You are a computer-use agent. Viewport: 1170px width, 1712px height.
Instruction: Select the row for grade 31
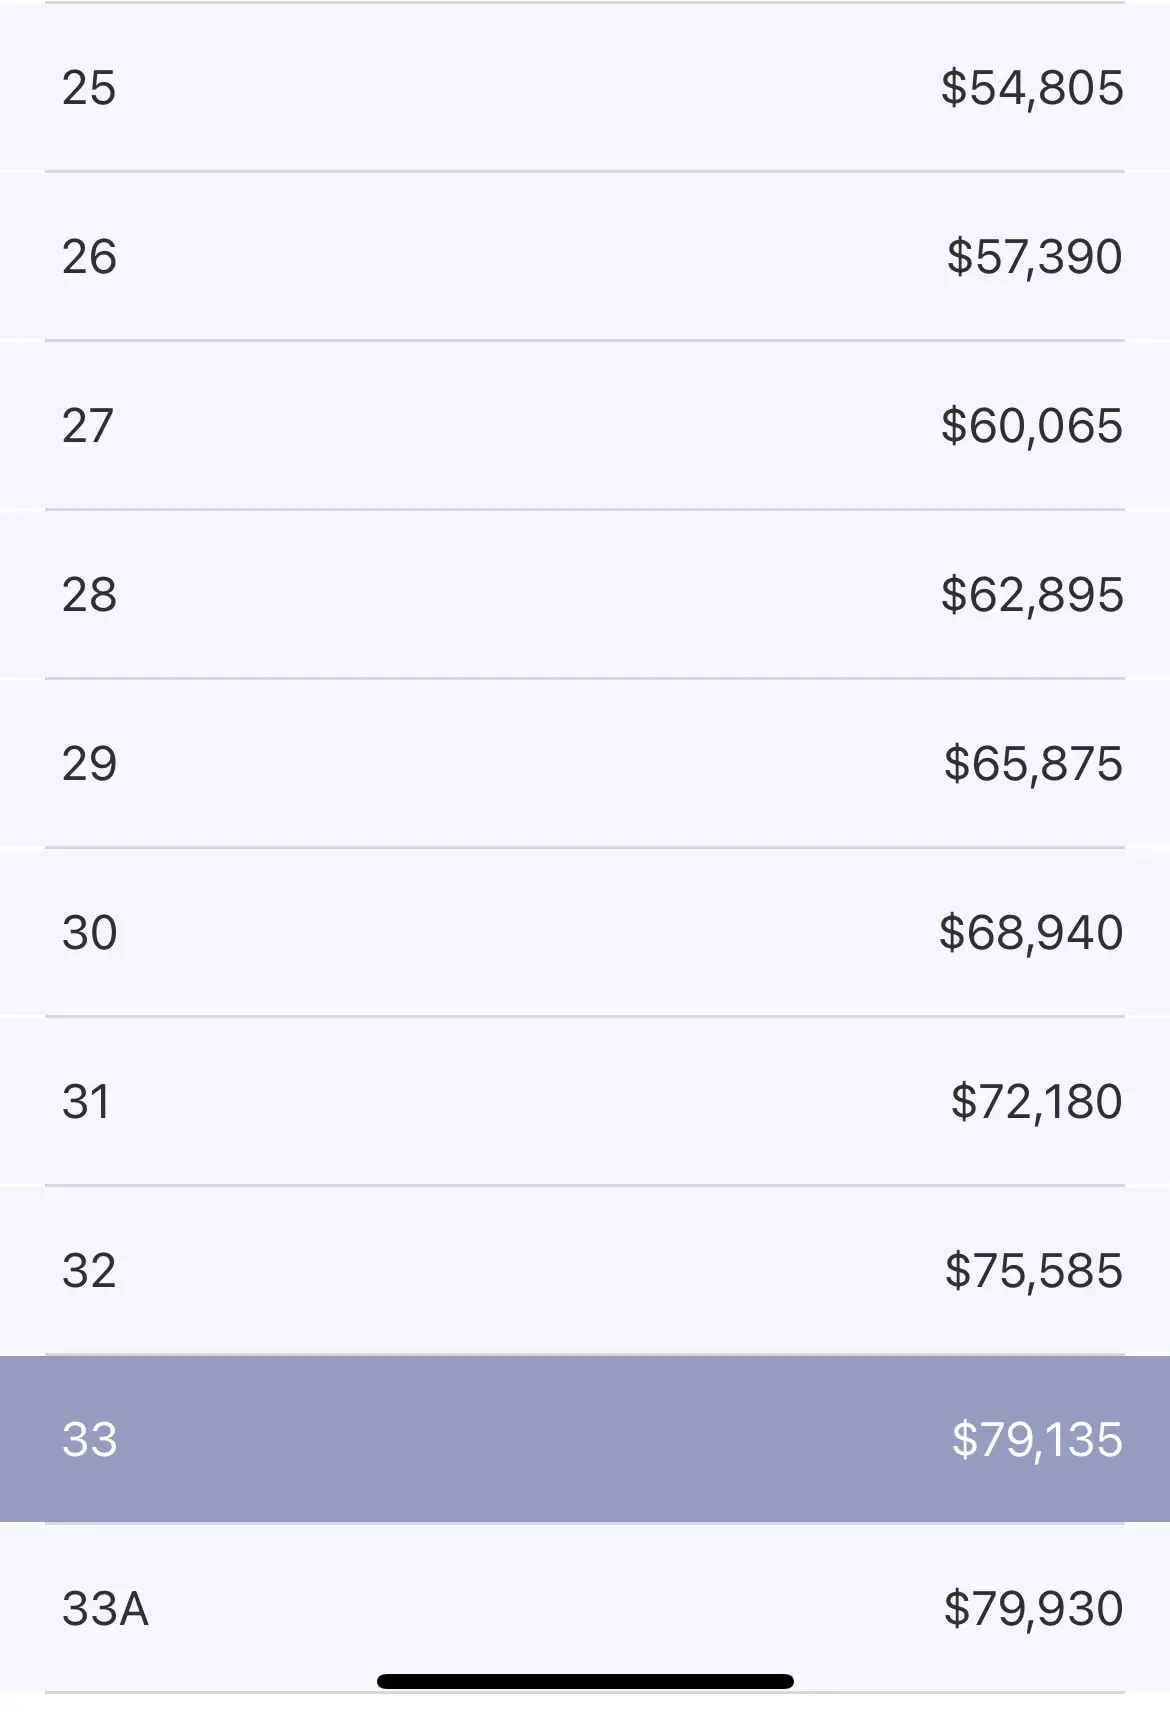point(585,1101)
